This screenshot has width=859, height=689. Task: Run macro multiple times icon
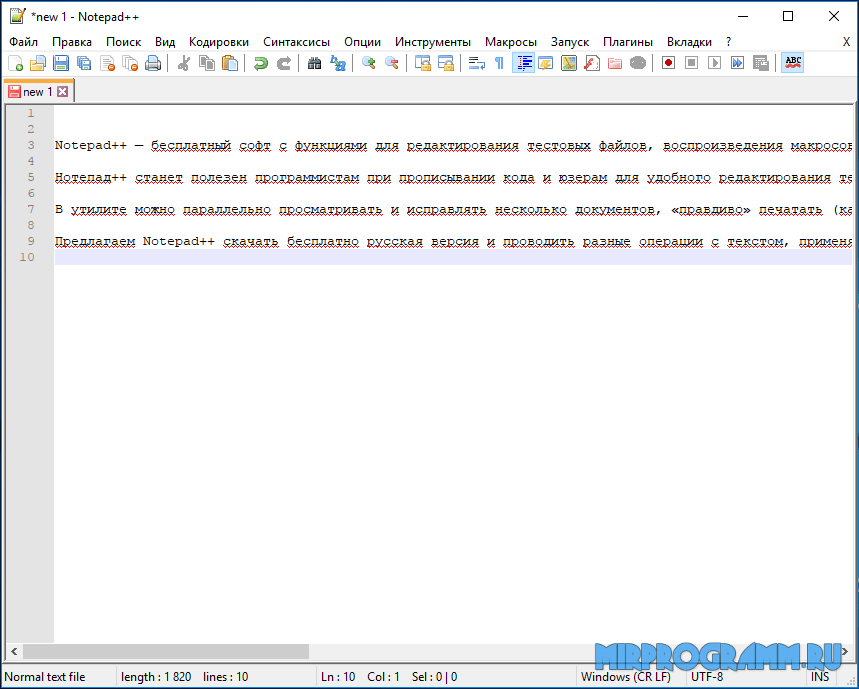coord(737,64)
